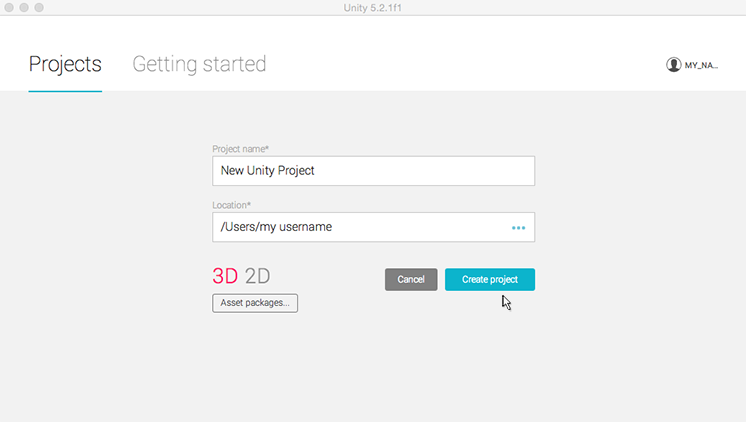746x422 pixels.
Task: Click the location browse ellipsis icon
Action: point(518,227)
